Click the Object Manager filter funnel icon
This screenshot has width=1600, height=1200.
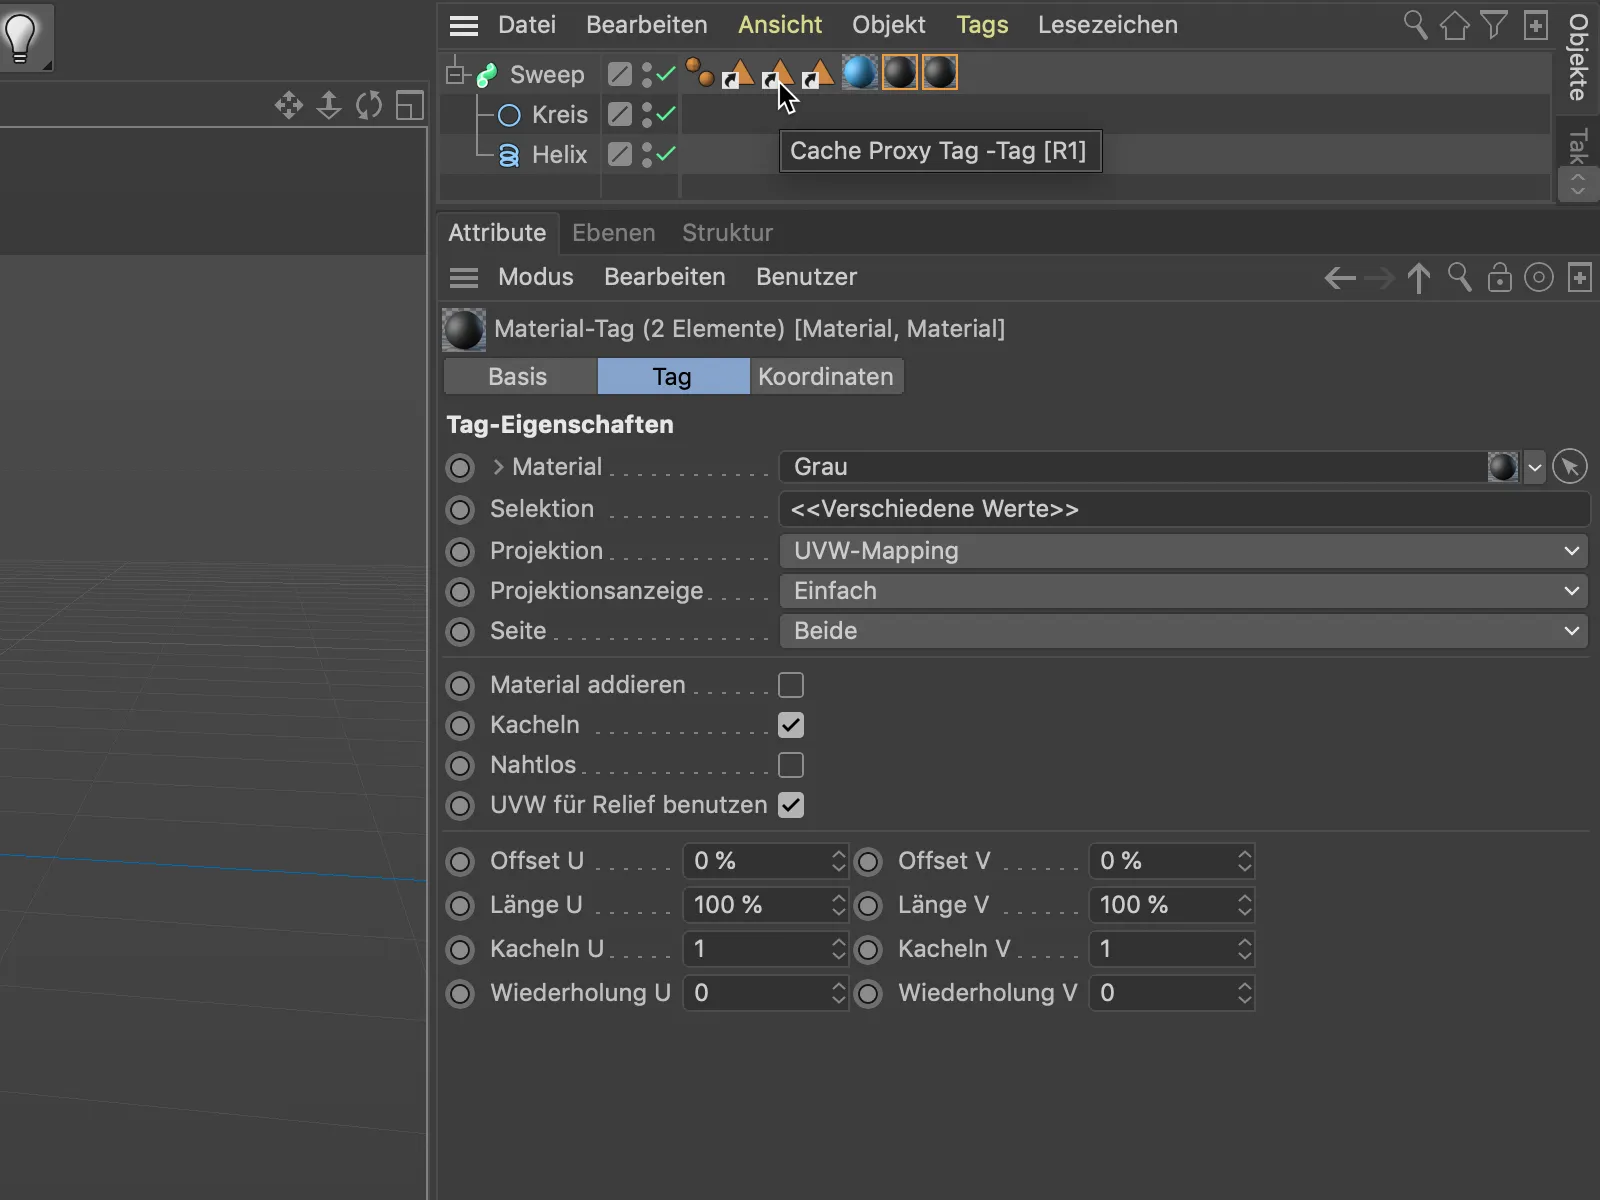[1494, 25]
